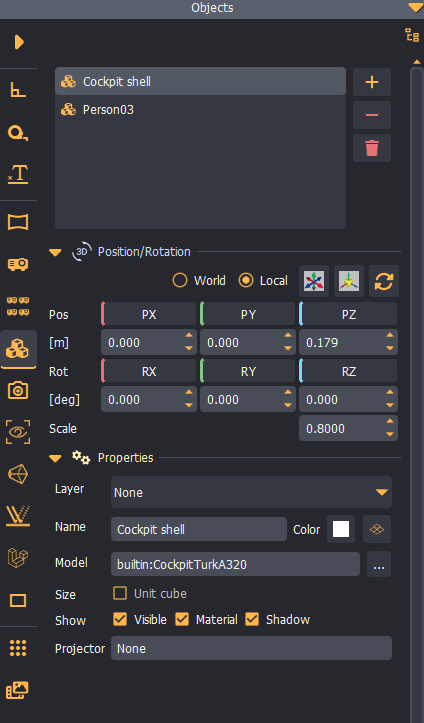Click the Model field builtin:CockpitTurkA320
The width and height of the screenshot is (424, 723).
click(235, 564)
